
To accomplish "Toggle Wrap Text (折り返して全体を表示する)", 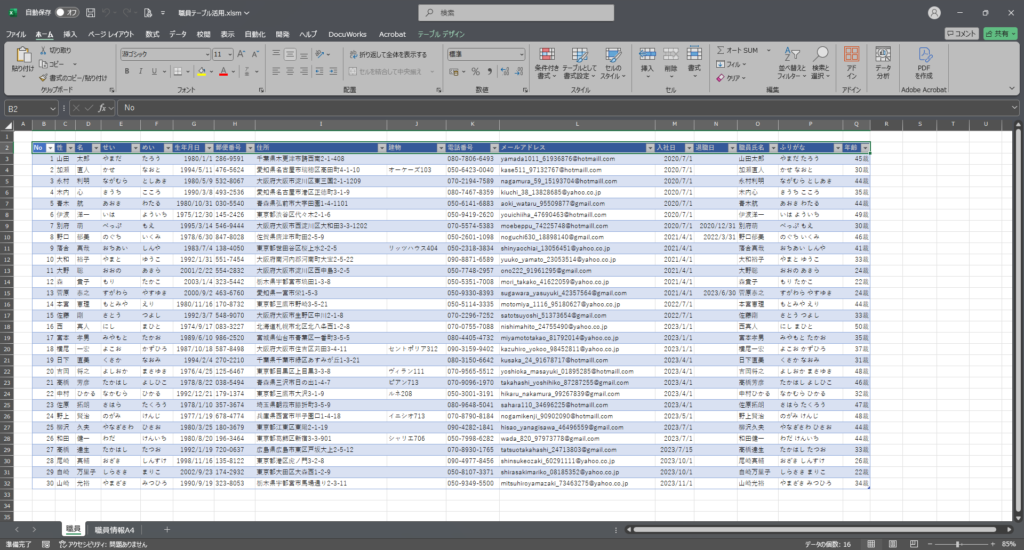I will click(388, 54).
